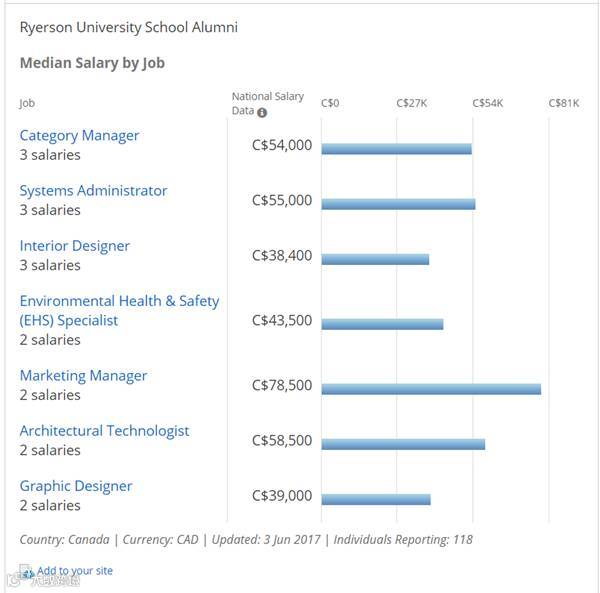This screenshot has width=600, height=593.
Task: Select the Category Manager C$54,000 bar
Action: [x=396, y=149]
